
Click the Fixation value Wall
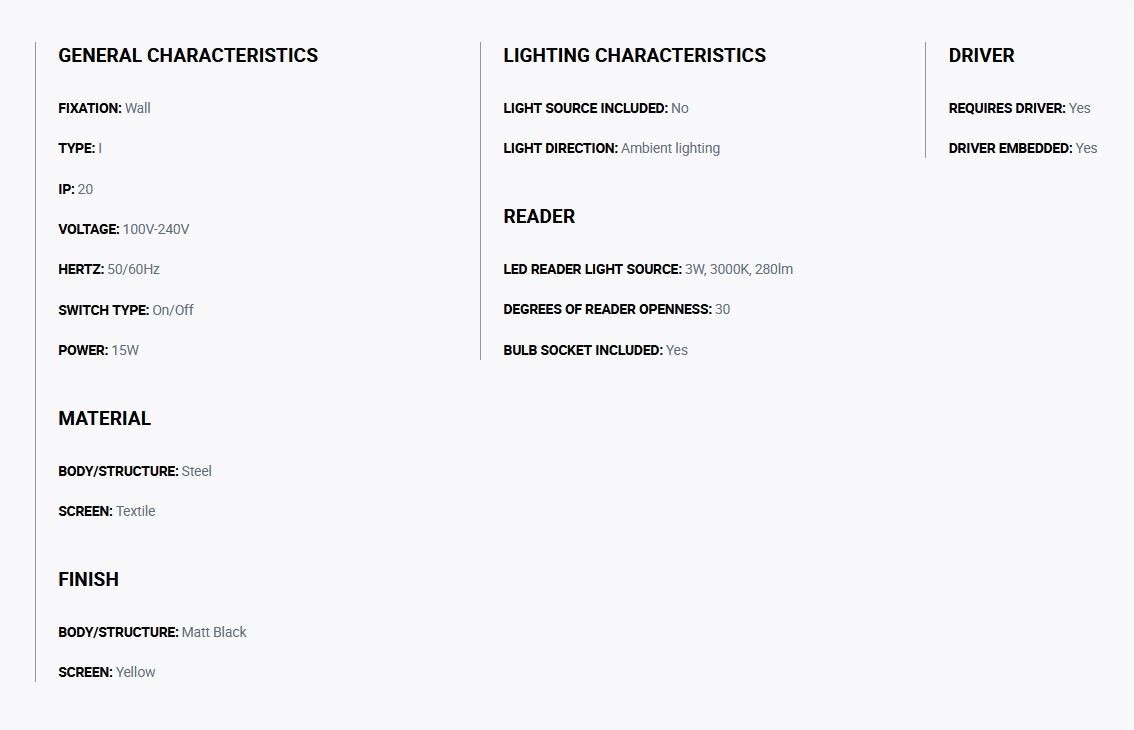click(x=137, y=109)
